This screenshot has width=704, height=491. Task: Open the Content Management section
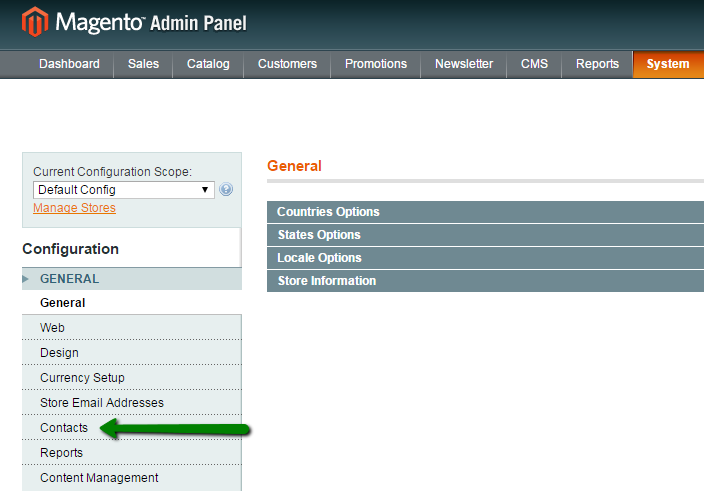tap(132, 478)
